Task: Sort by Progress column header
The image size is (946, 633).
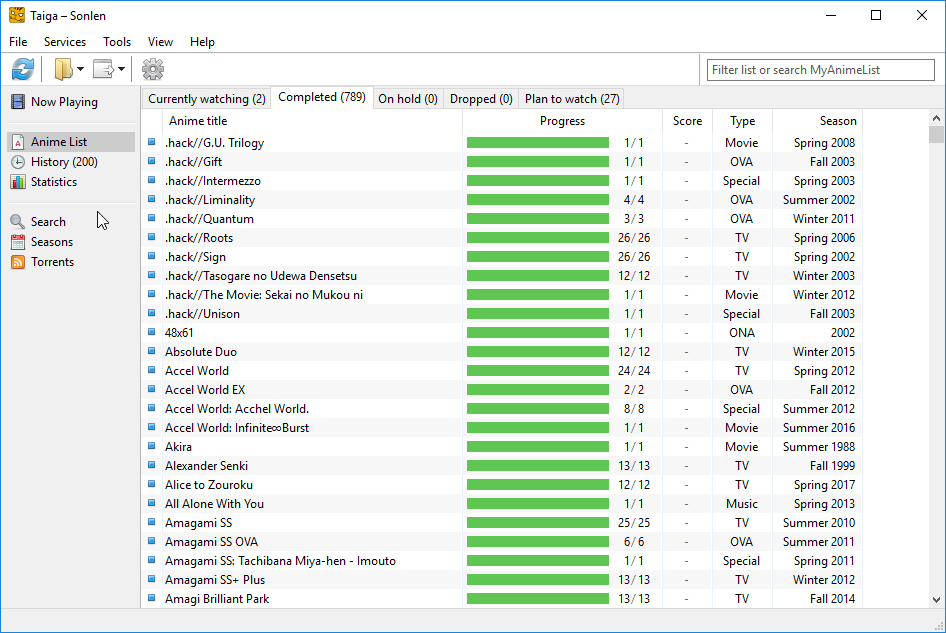Action: click(x=562, y=121)
